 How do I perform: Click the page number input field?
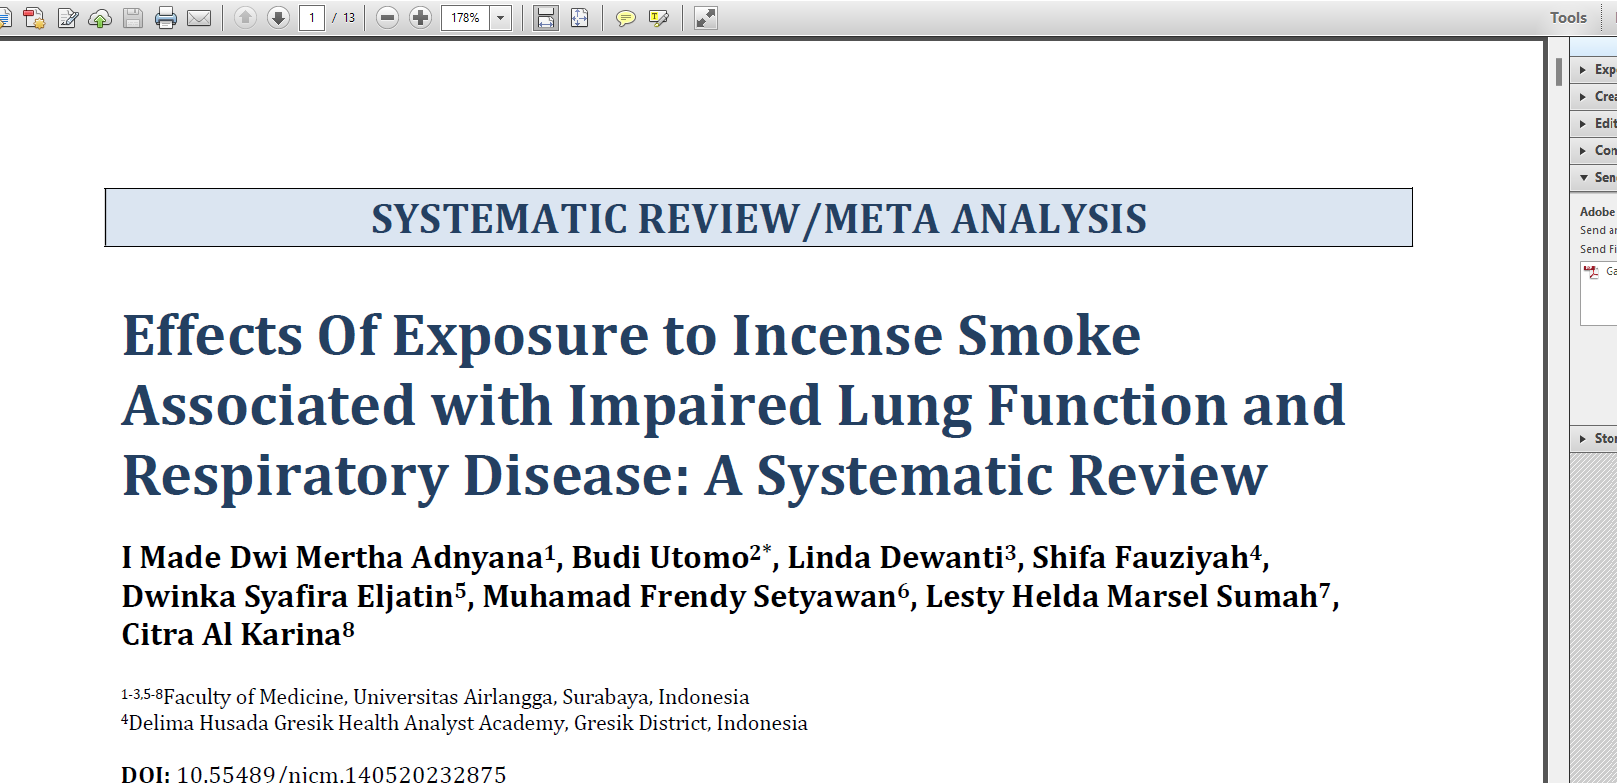tap(312, 18)
